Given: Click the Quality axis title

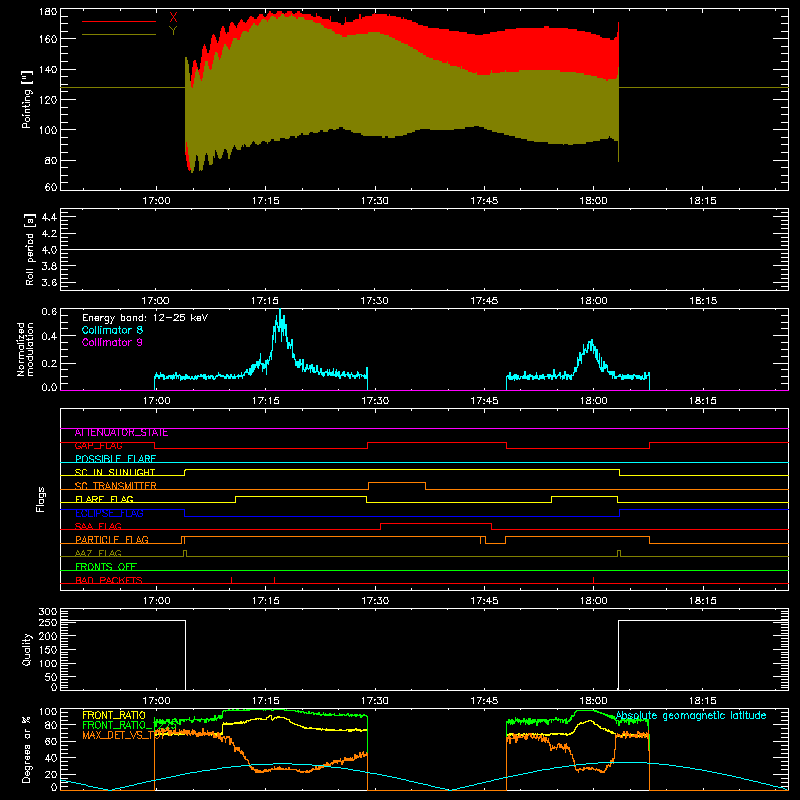Looking at the screenshot, I should [x=27, y=649].
